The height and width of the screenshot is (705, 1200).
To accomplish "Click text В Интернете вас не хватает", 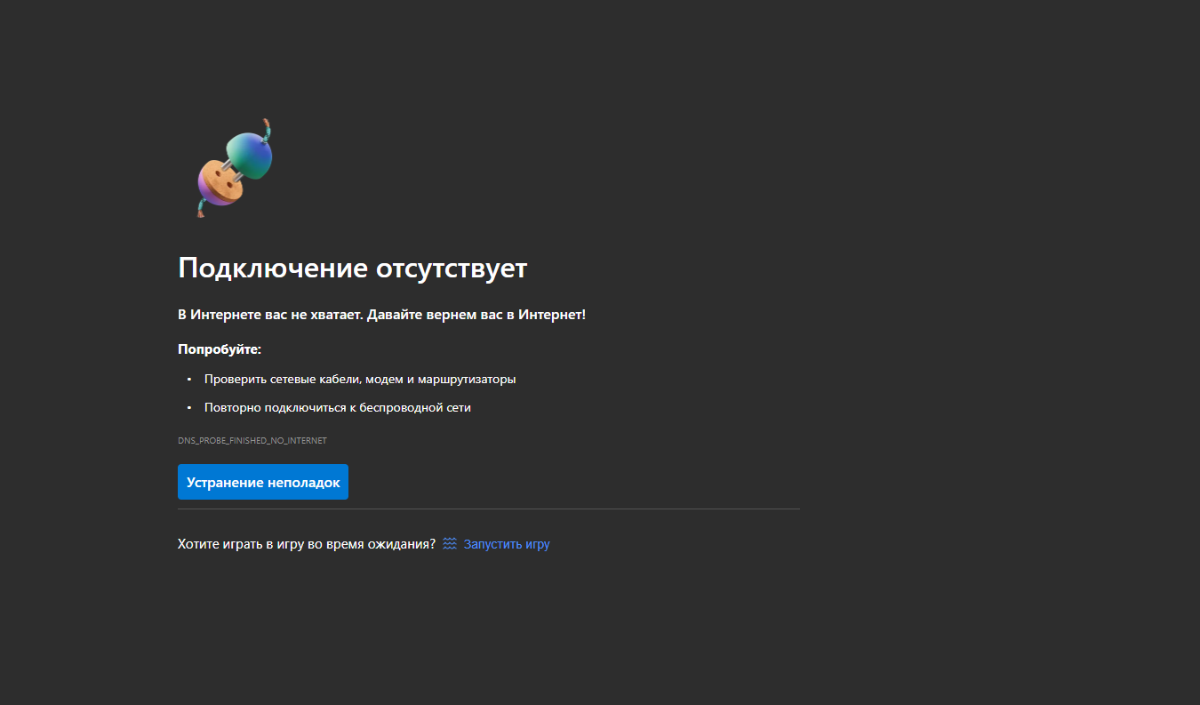I will pyautogui.click(x=270, y=315).
